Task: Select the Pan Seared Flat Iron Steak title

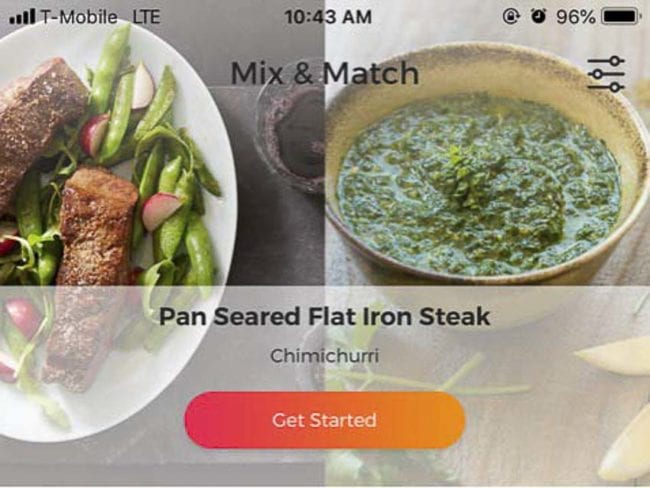Action: click(x=325, y=317)
